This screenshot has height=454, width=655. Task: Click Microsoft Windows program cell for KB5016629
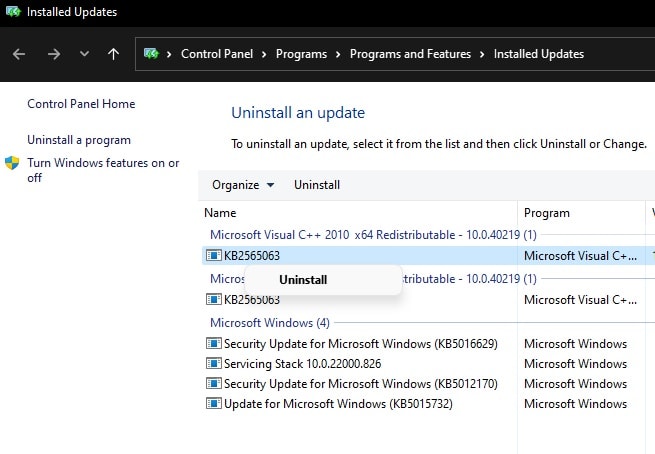[x=575, y=344]
